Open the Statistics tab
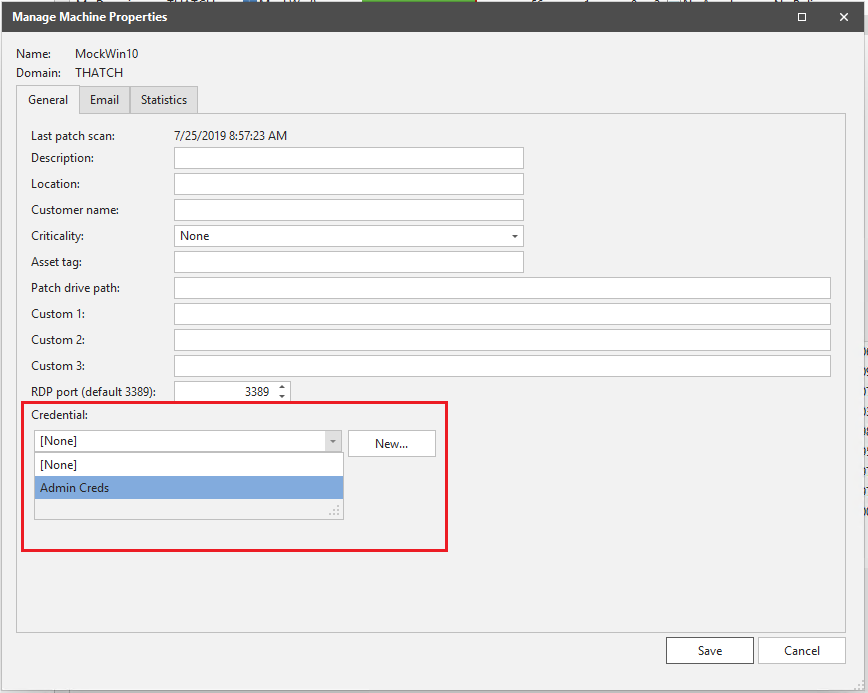The image size is (868, 693). click(164, 100)
